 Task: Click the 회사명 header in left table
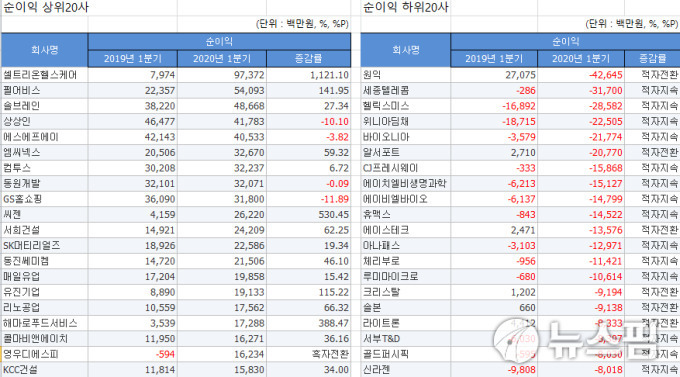coord(44,50)
